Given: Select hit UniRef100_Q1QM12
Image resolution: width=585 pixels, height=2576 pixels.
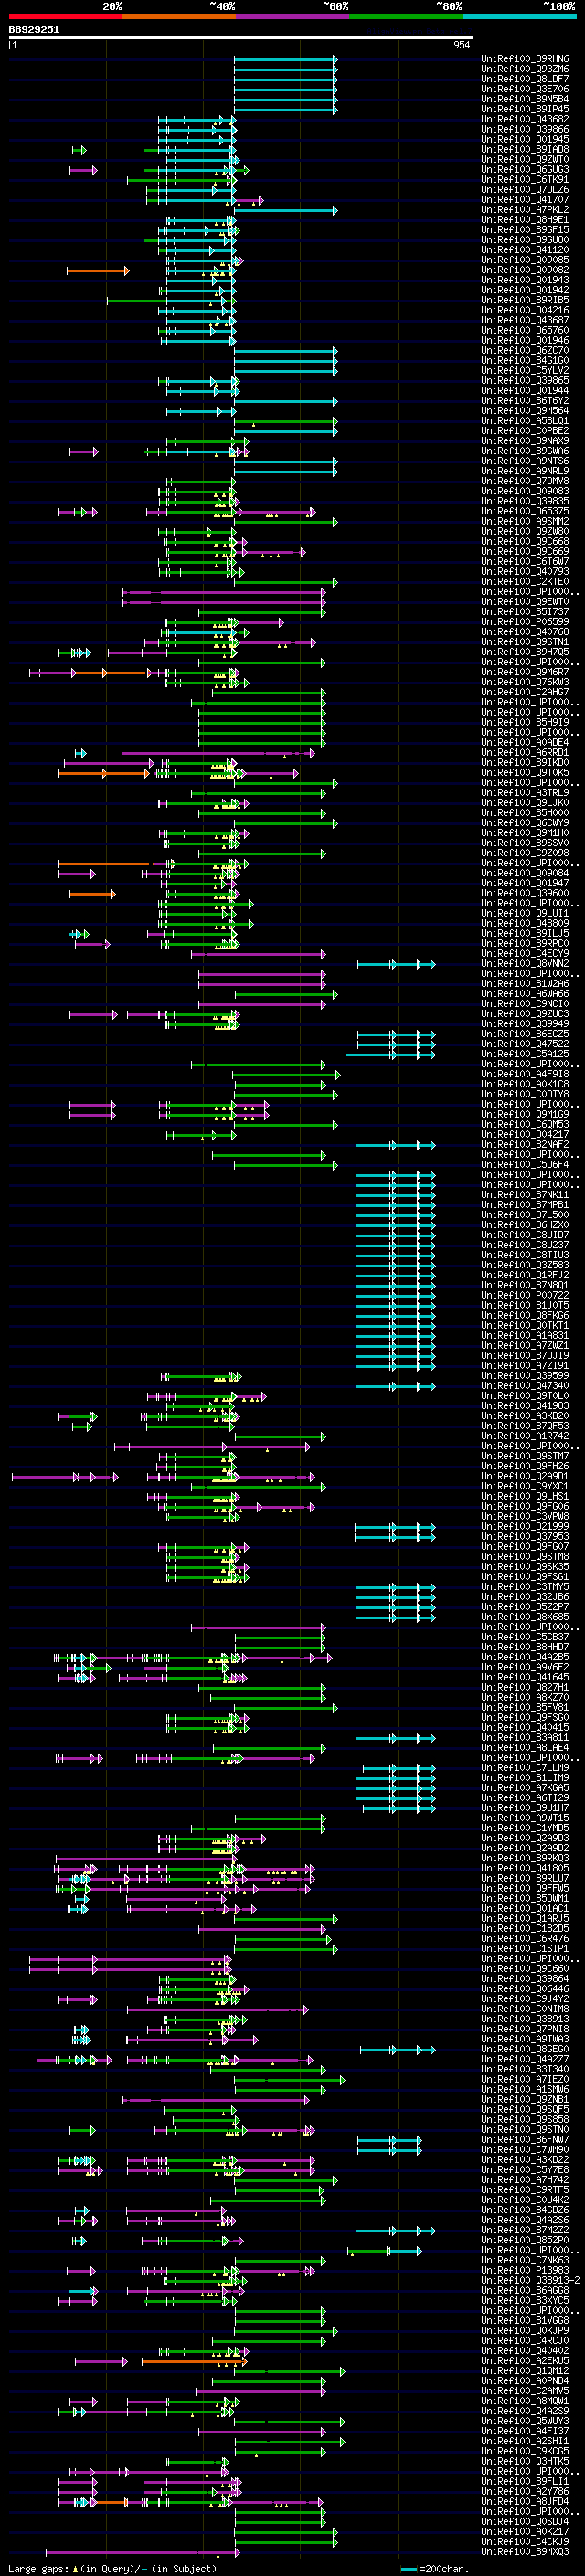Looking at the screenshot, I should click(525, 2371).
